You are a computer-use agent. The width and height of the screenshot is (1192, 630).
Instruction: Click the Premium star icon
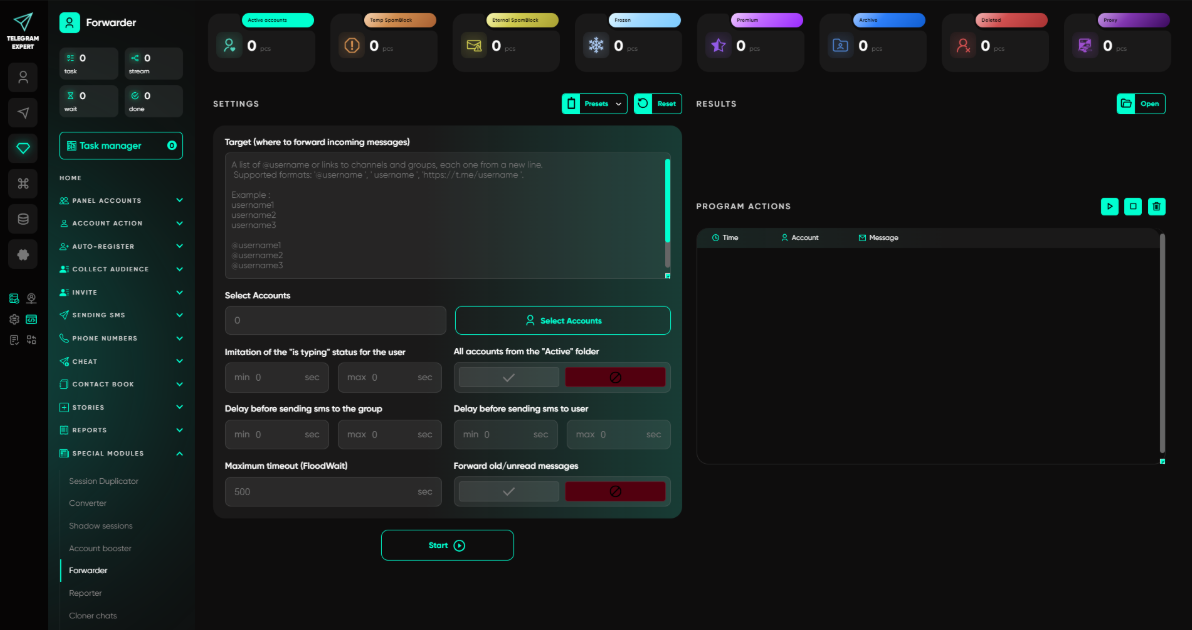click(718, 46)
